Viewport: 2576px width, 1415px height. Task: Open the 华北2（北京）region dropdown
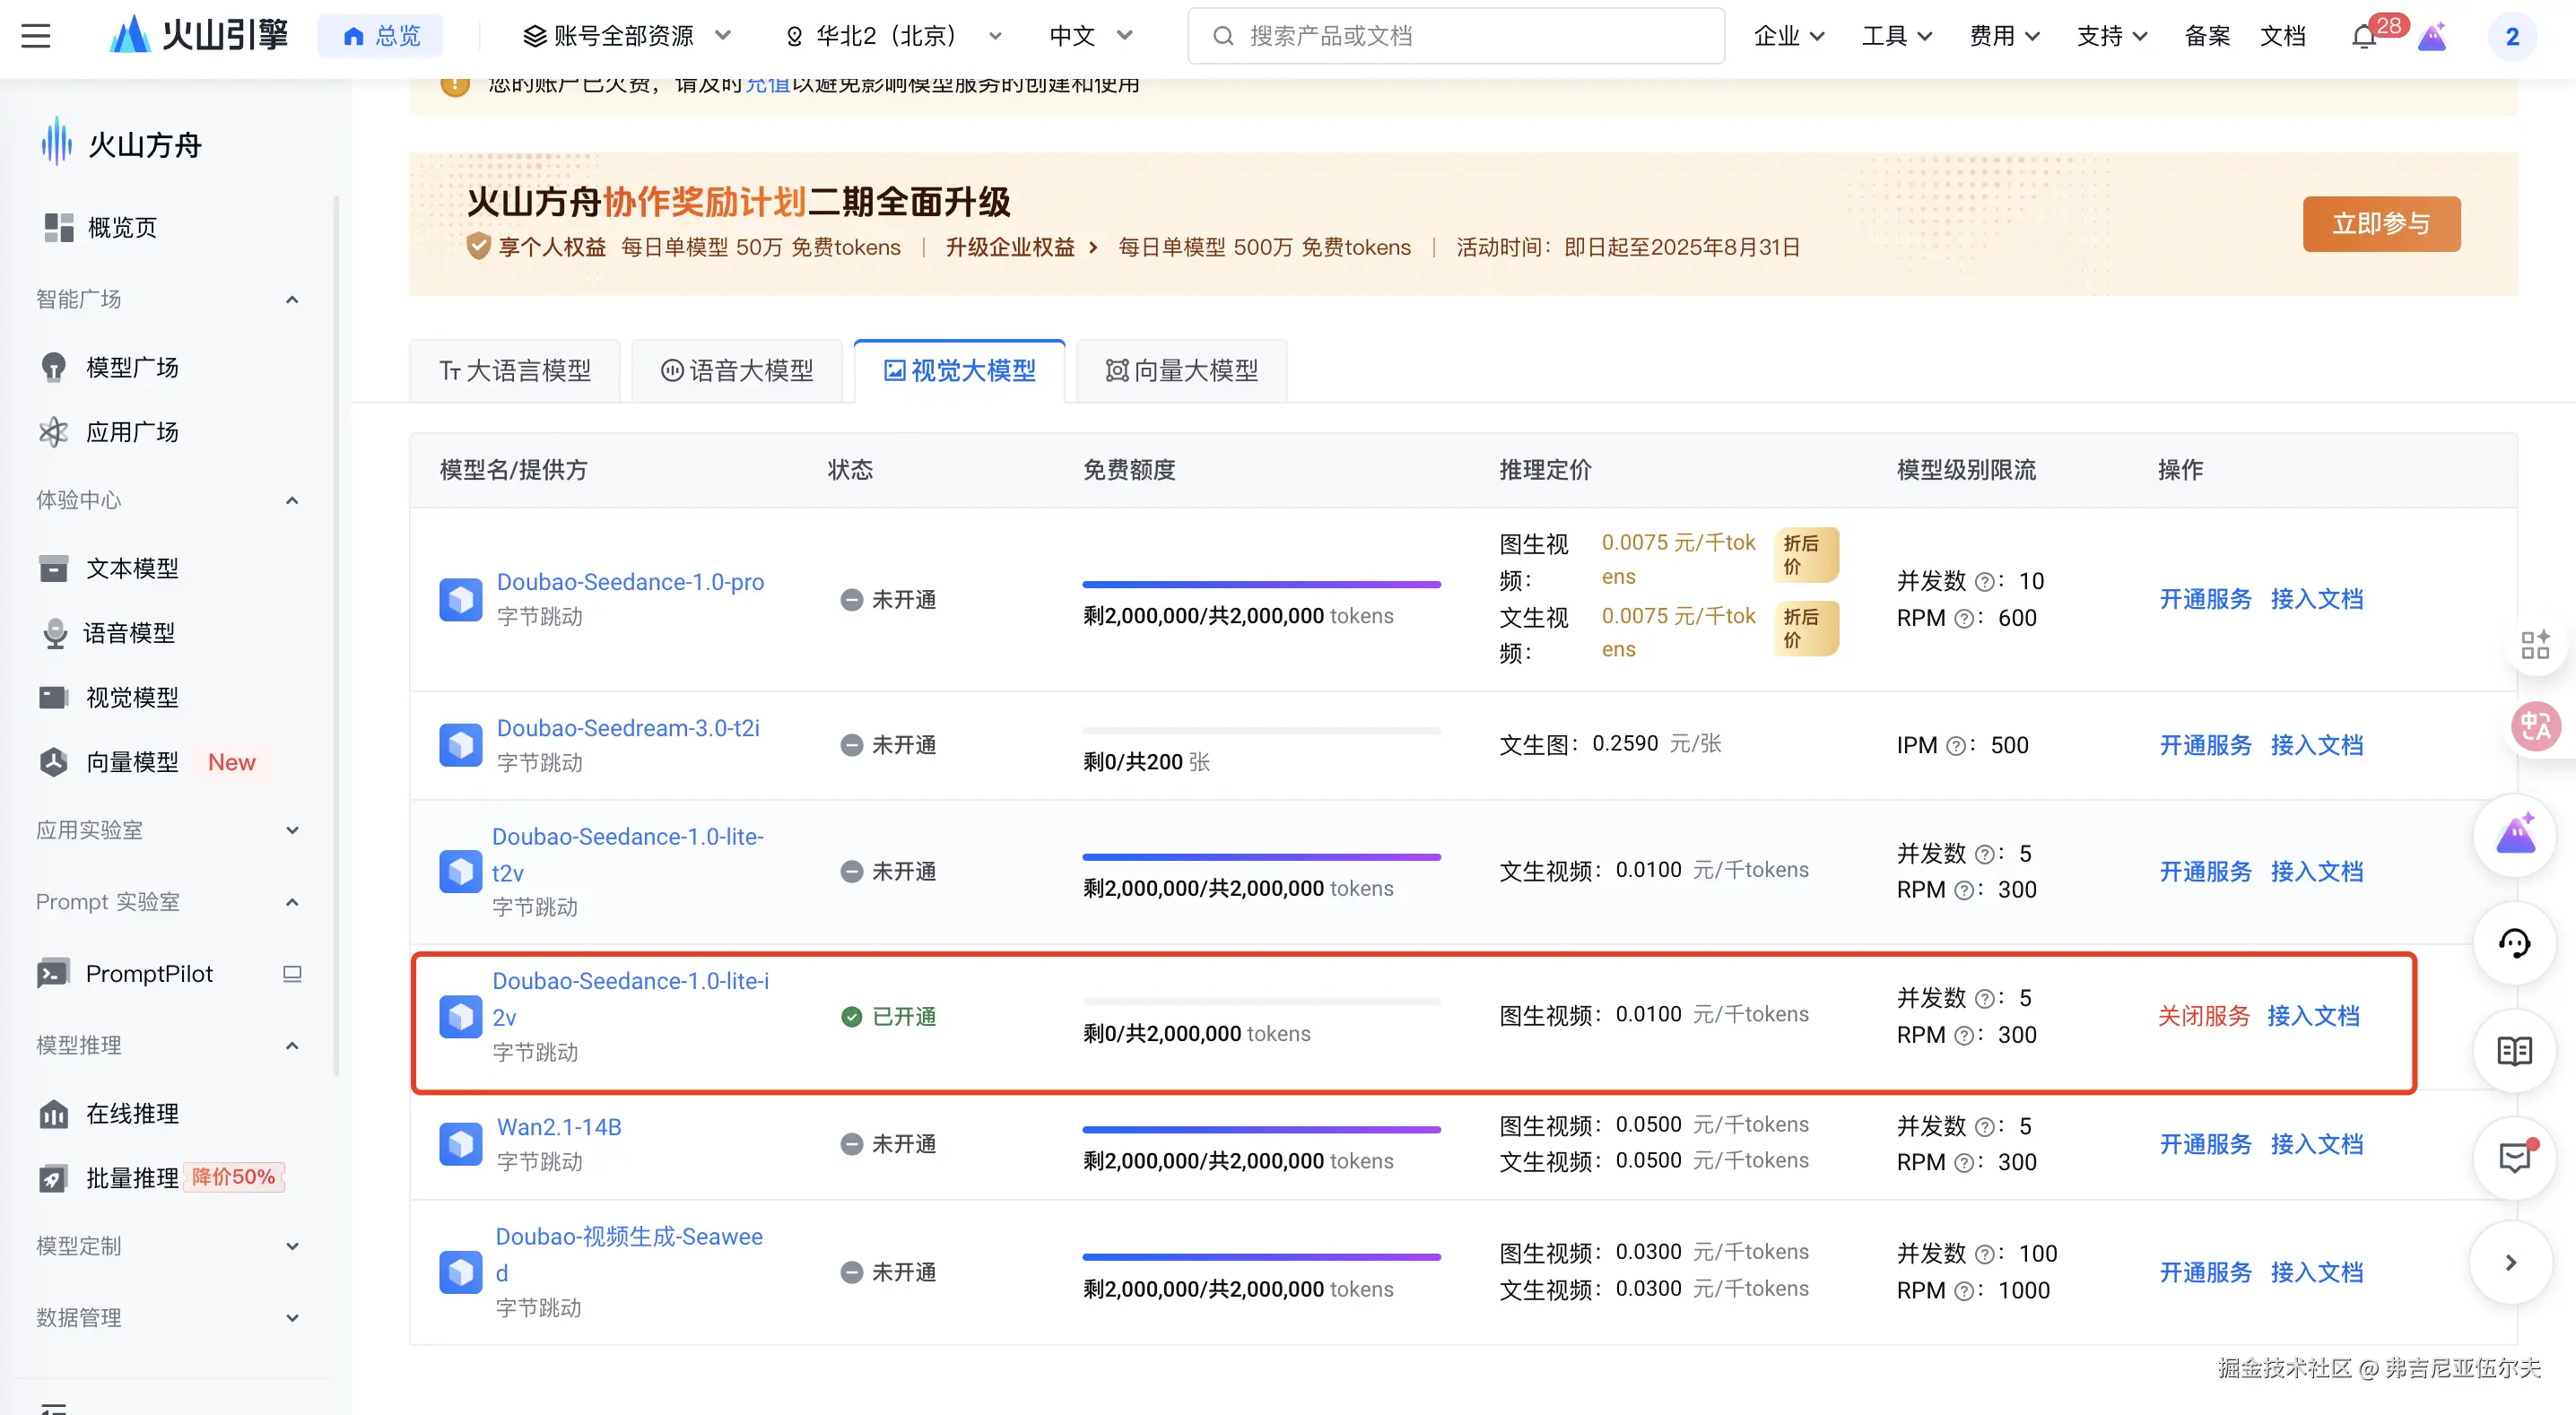point(893,36)
